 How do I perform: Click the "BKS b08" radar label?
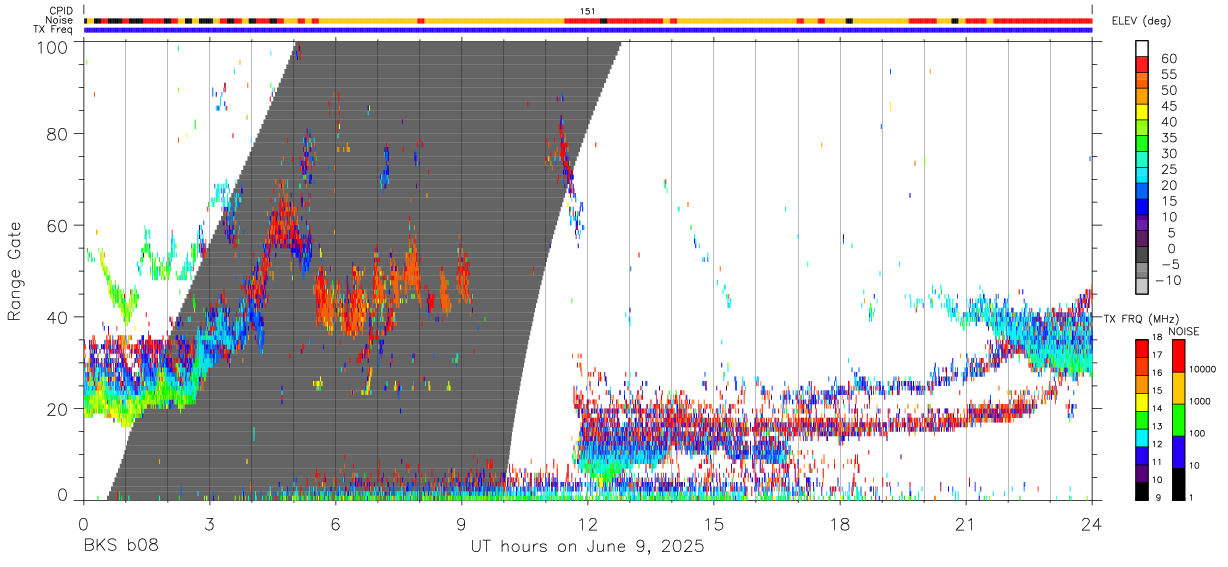121,547
